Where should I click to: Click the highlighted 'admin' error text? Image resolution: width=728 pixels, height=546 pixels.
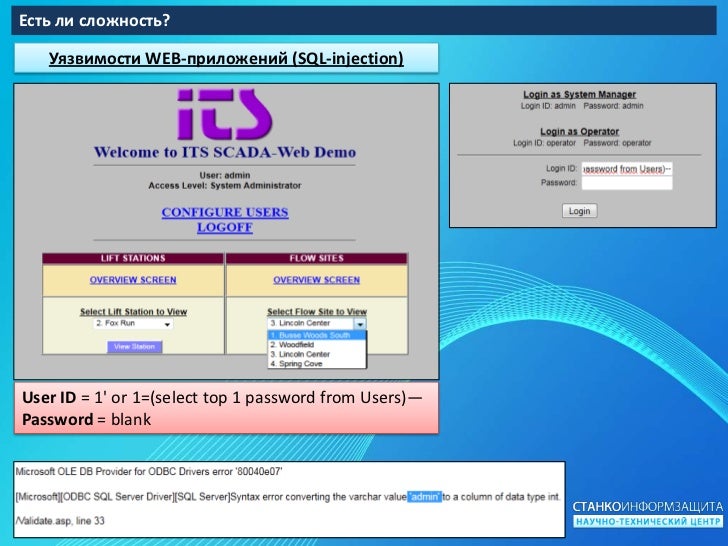click(x=424, y=497)
